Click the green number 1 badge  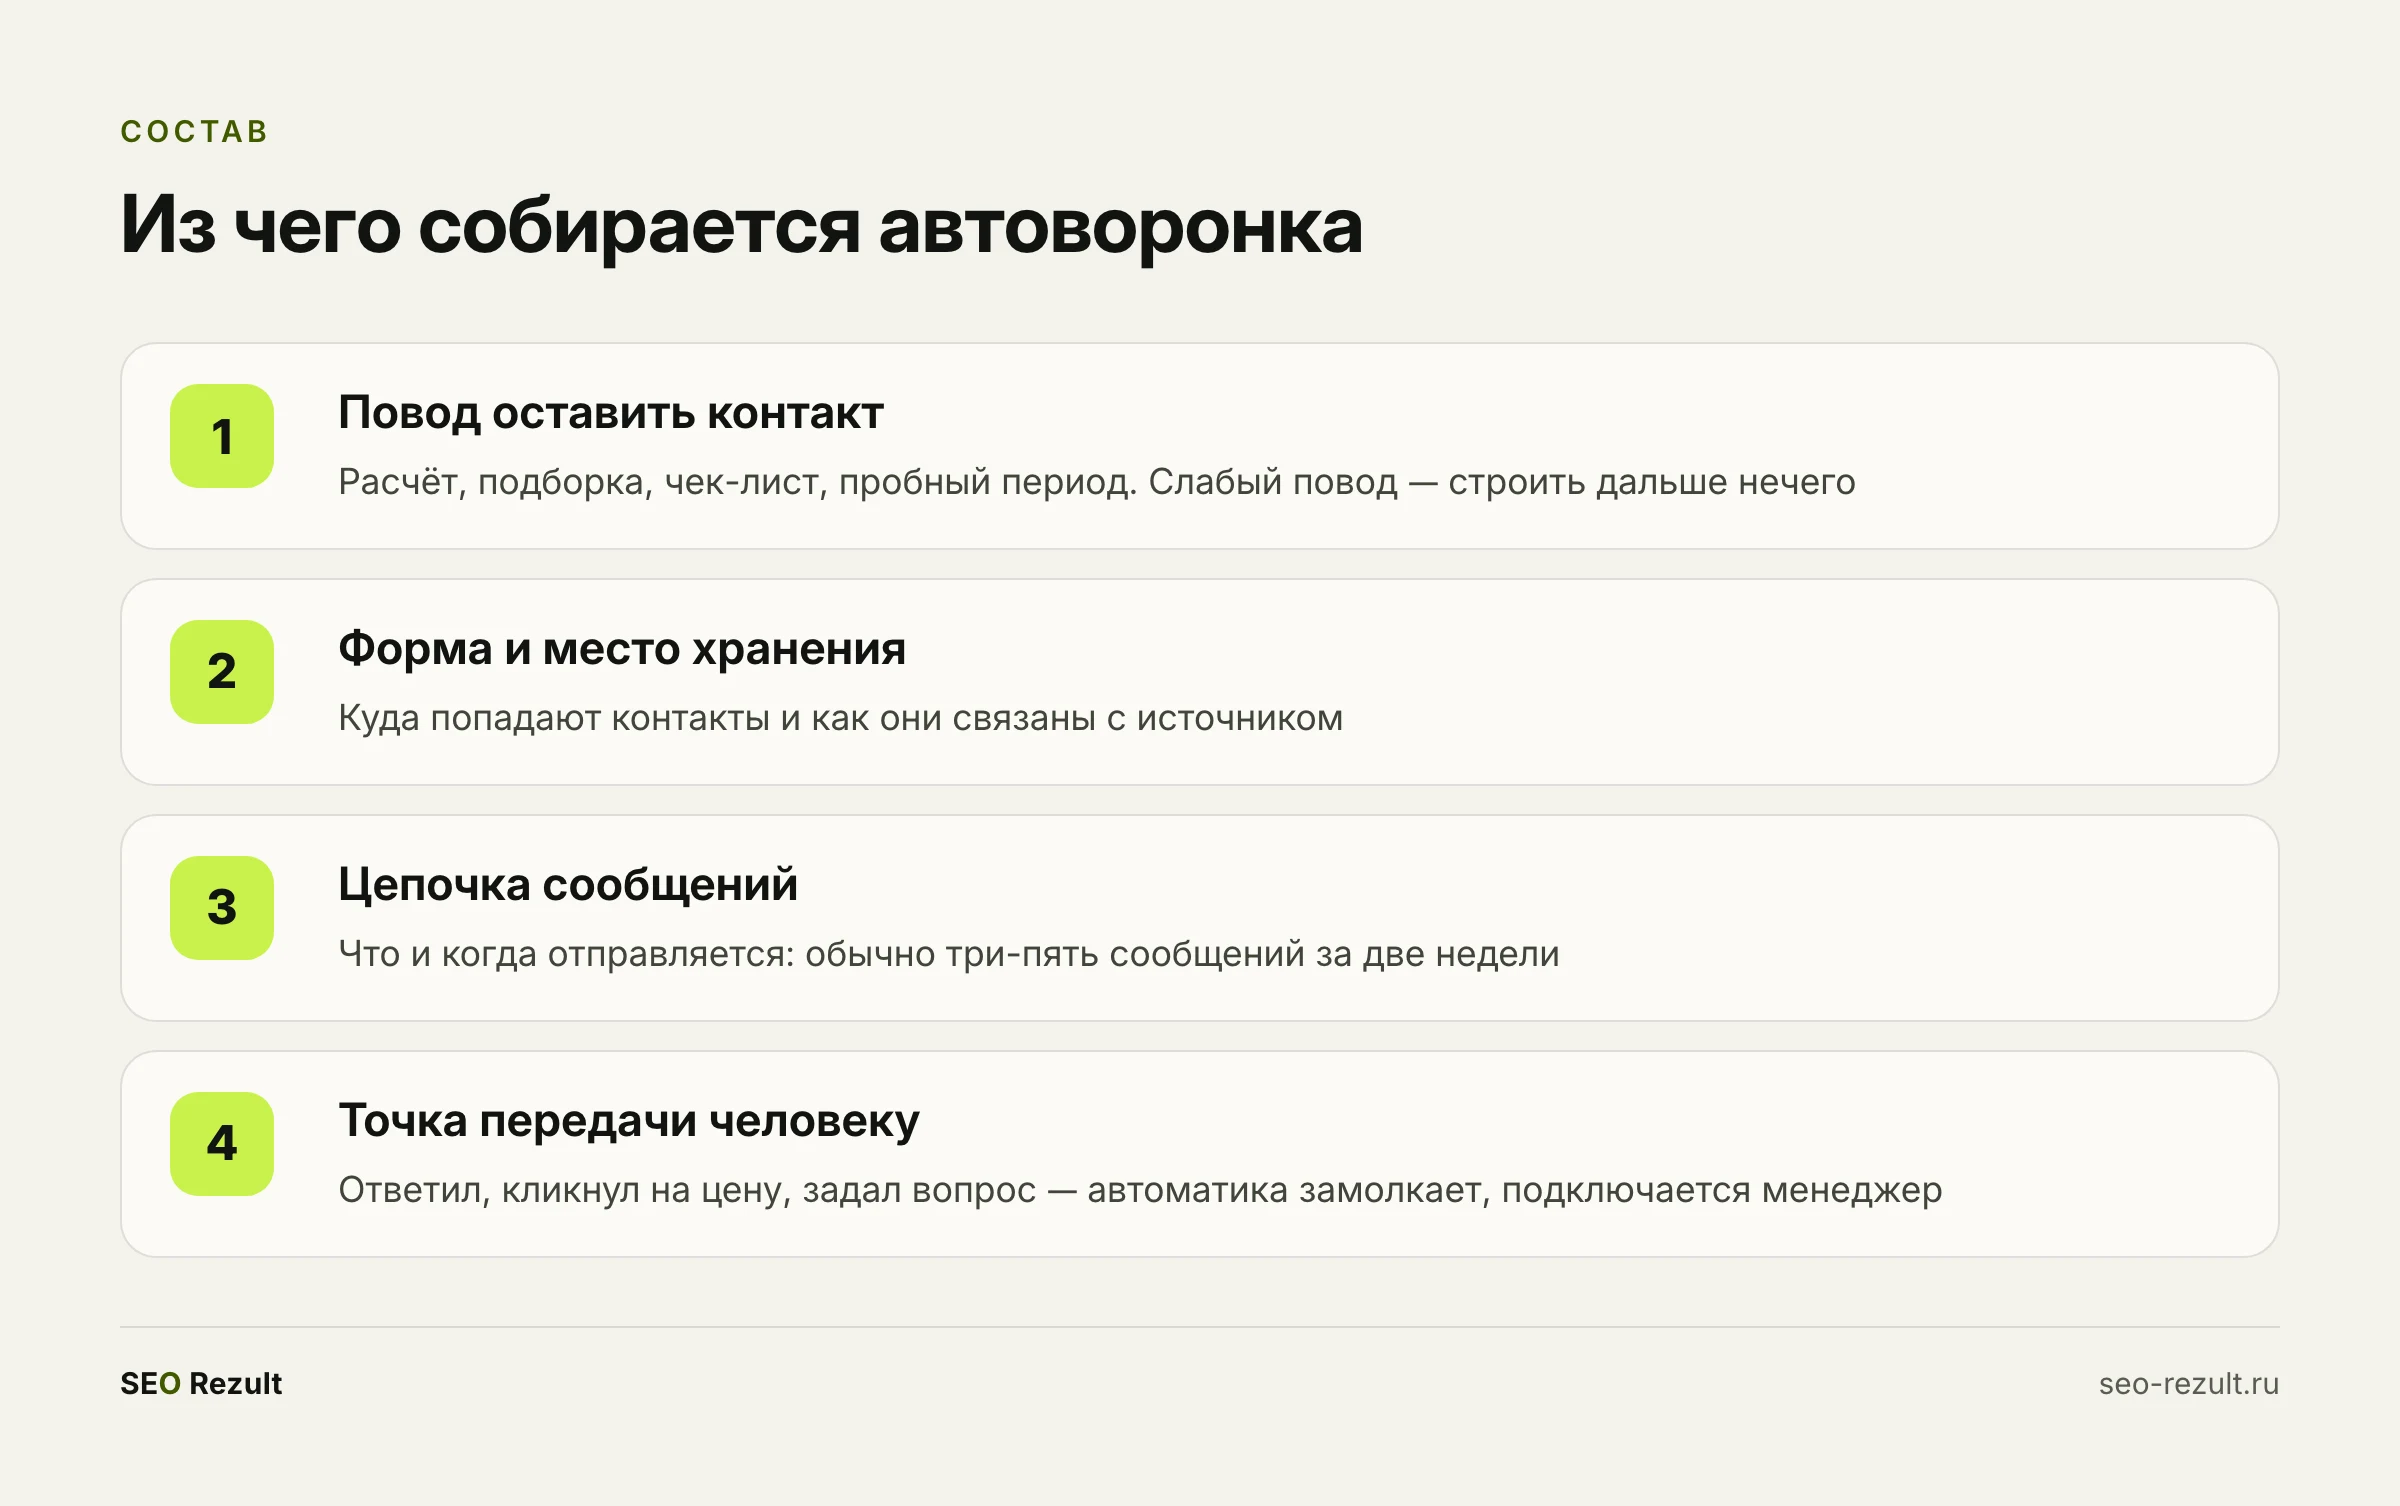click(222, 436)
